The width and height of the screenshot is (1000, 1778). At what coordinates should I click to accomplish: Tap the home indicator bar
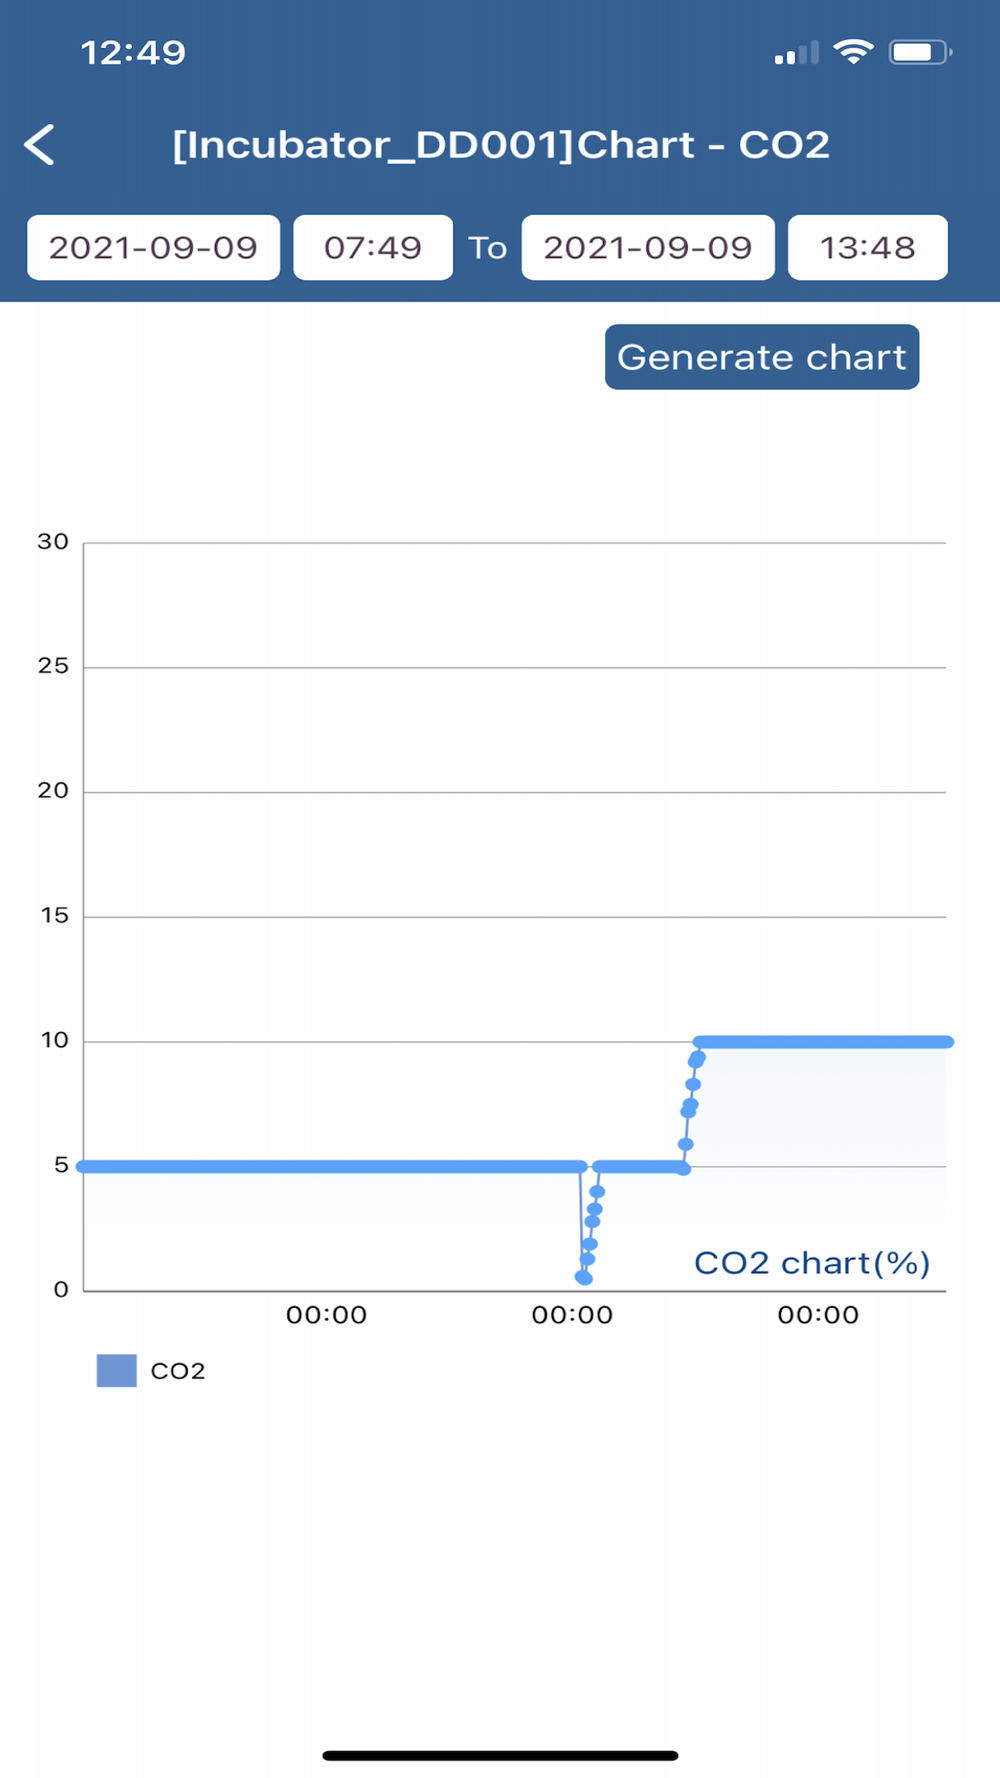coord(500,1755)
